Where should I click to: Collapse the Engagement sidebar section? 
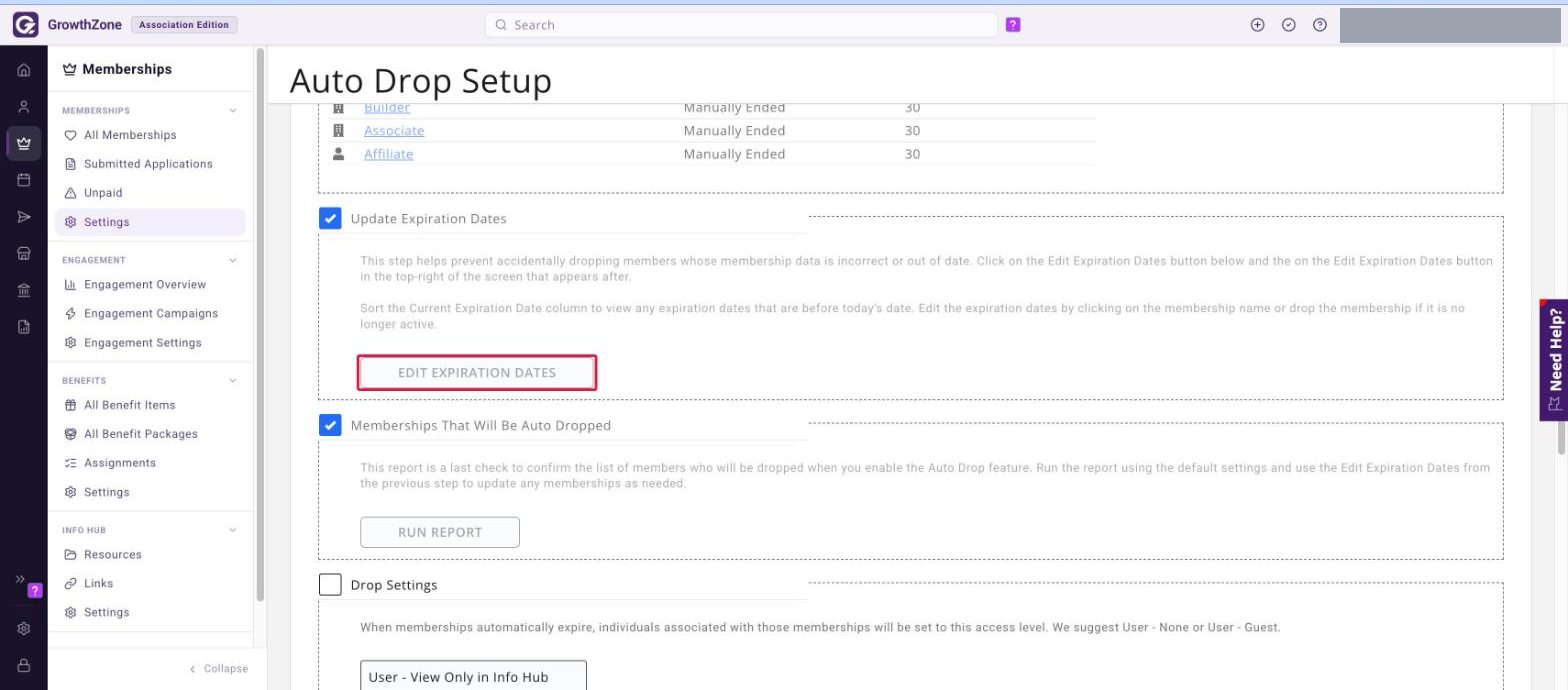pyautogui.click(x=233, y=260)
